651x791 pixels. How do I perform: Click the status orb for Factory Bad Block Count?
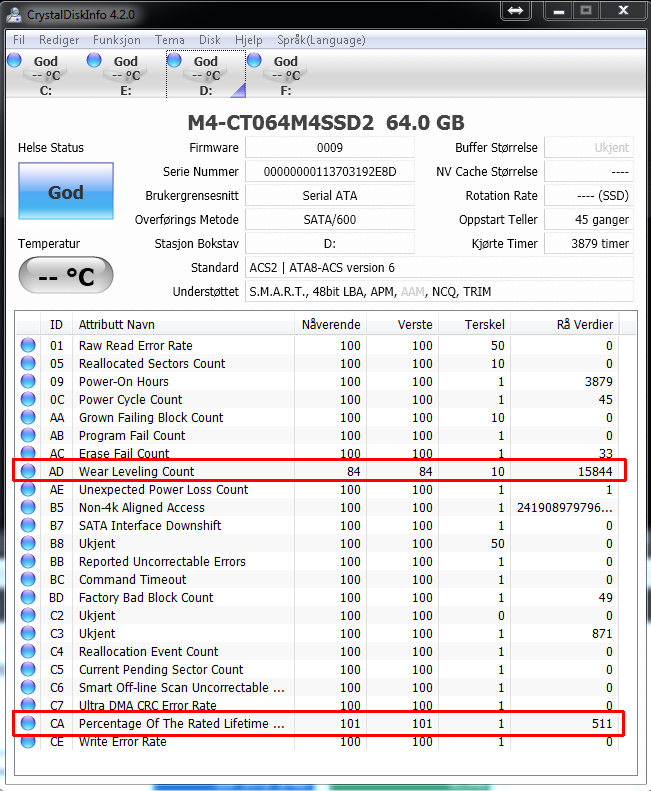click(28, 597)
